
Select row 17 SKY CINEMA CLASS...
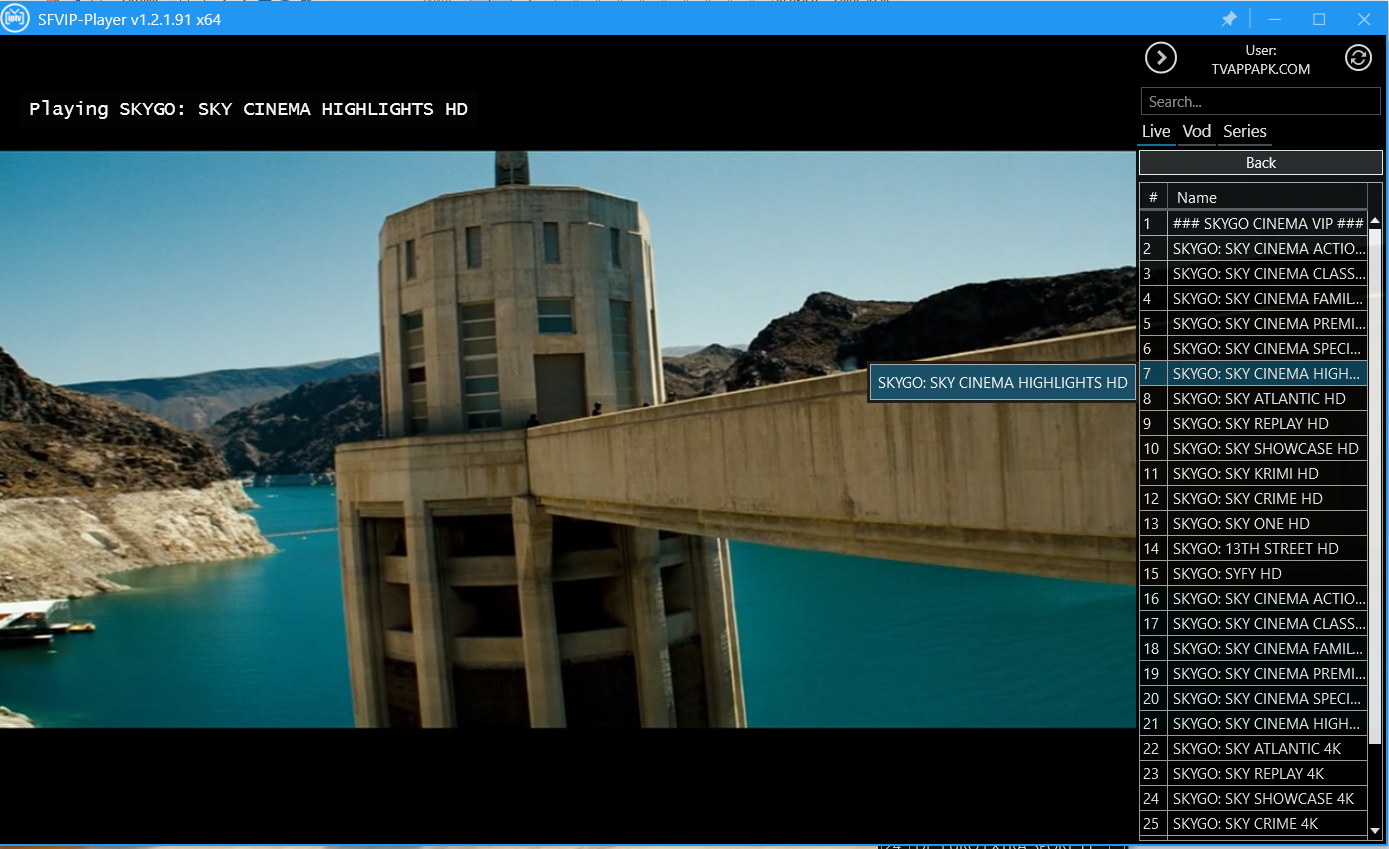point(1253,623)
